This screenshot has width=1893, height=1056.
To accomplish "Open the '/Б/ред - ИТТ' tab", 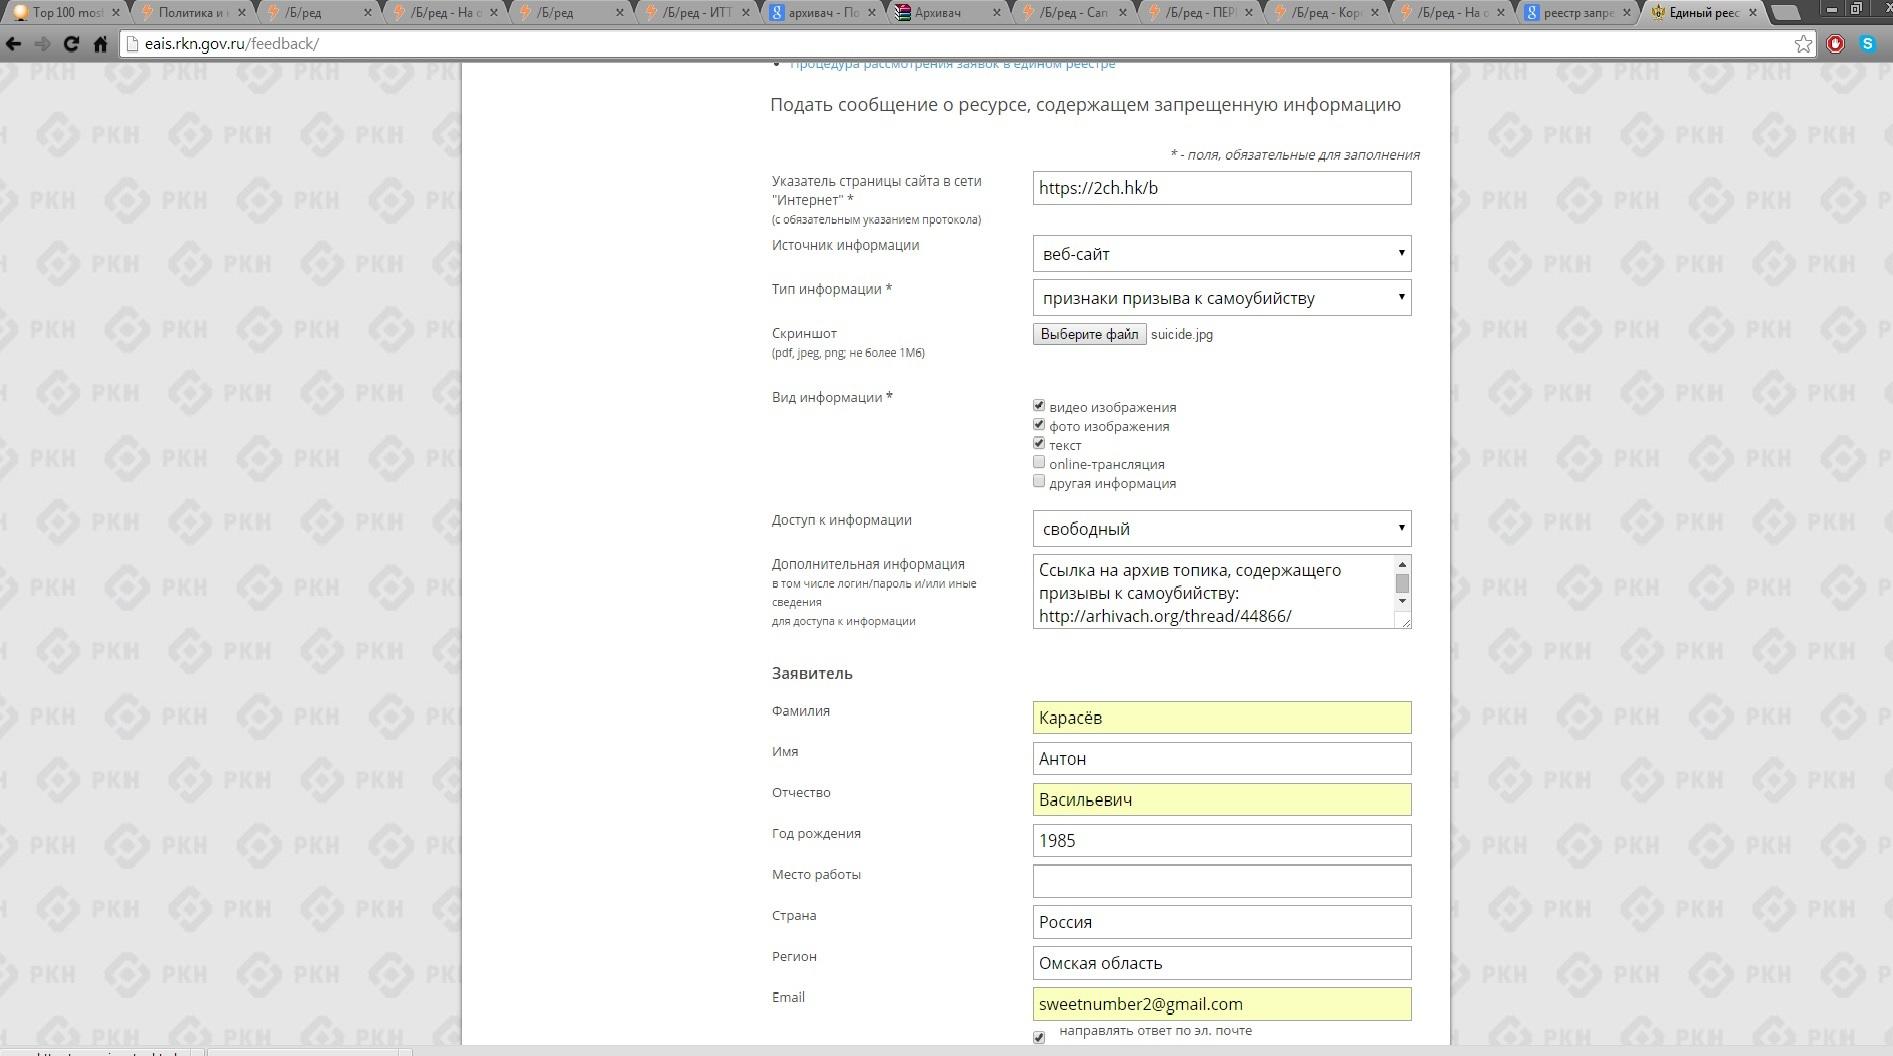I will click(x=695, y=13).
